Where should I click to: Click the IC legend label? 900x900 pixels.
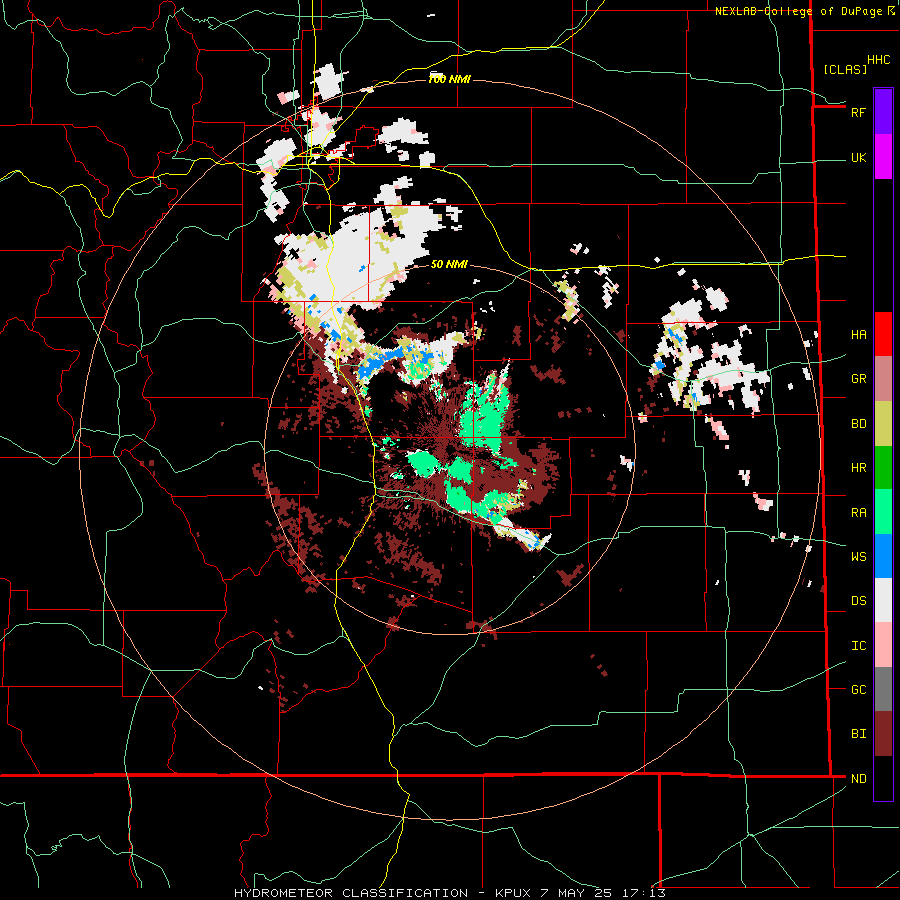[x=858, y=645]
